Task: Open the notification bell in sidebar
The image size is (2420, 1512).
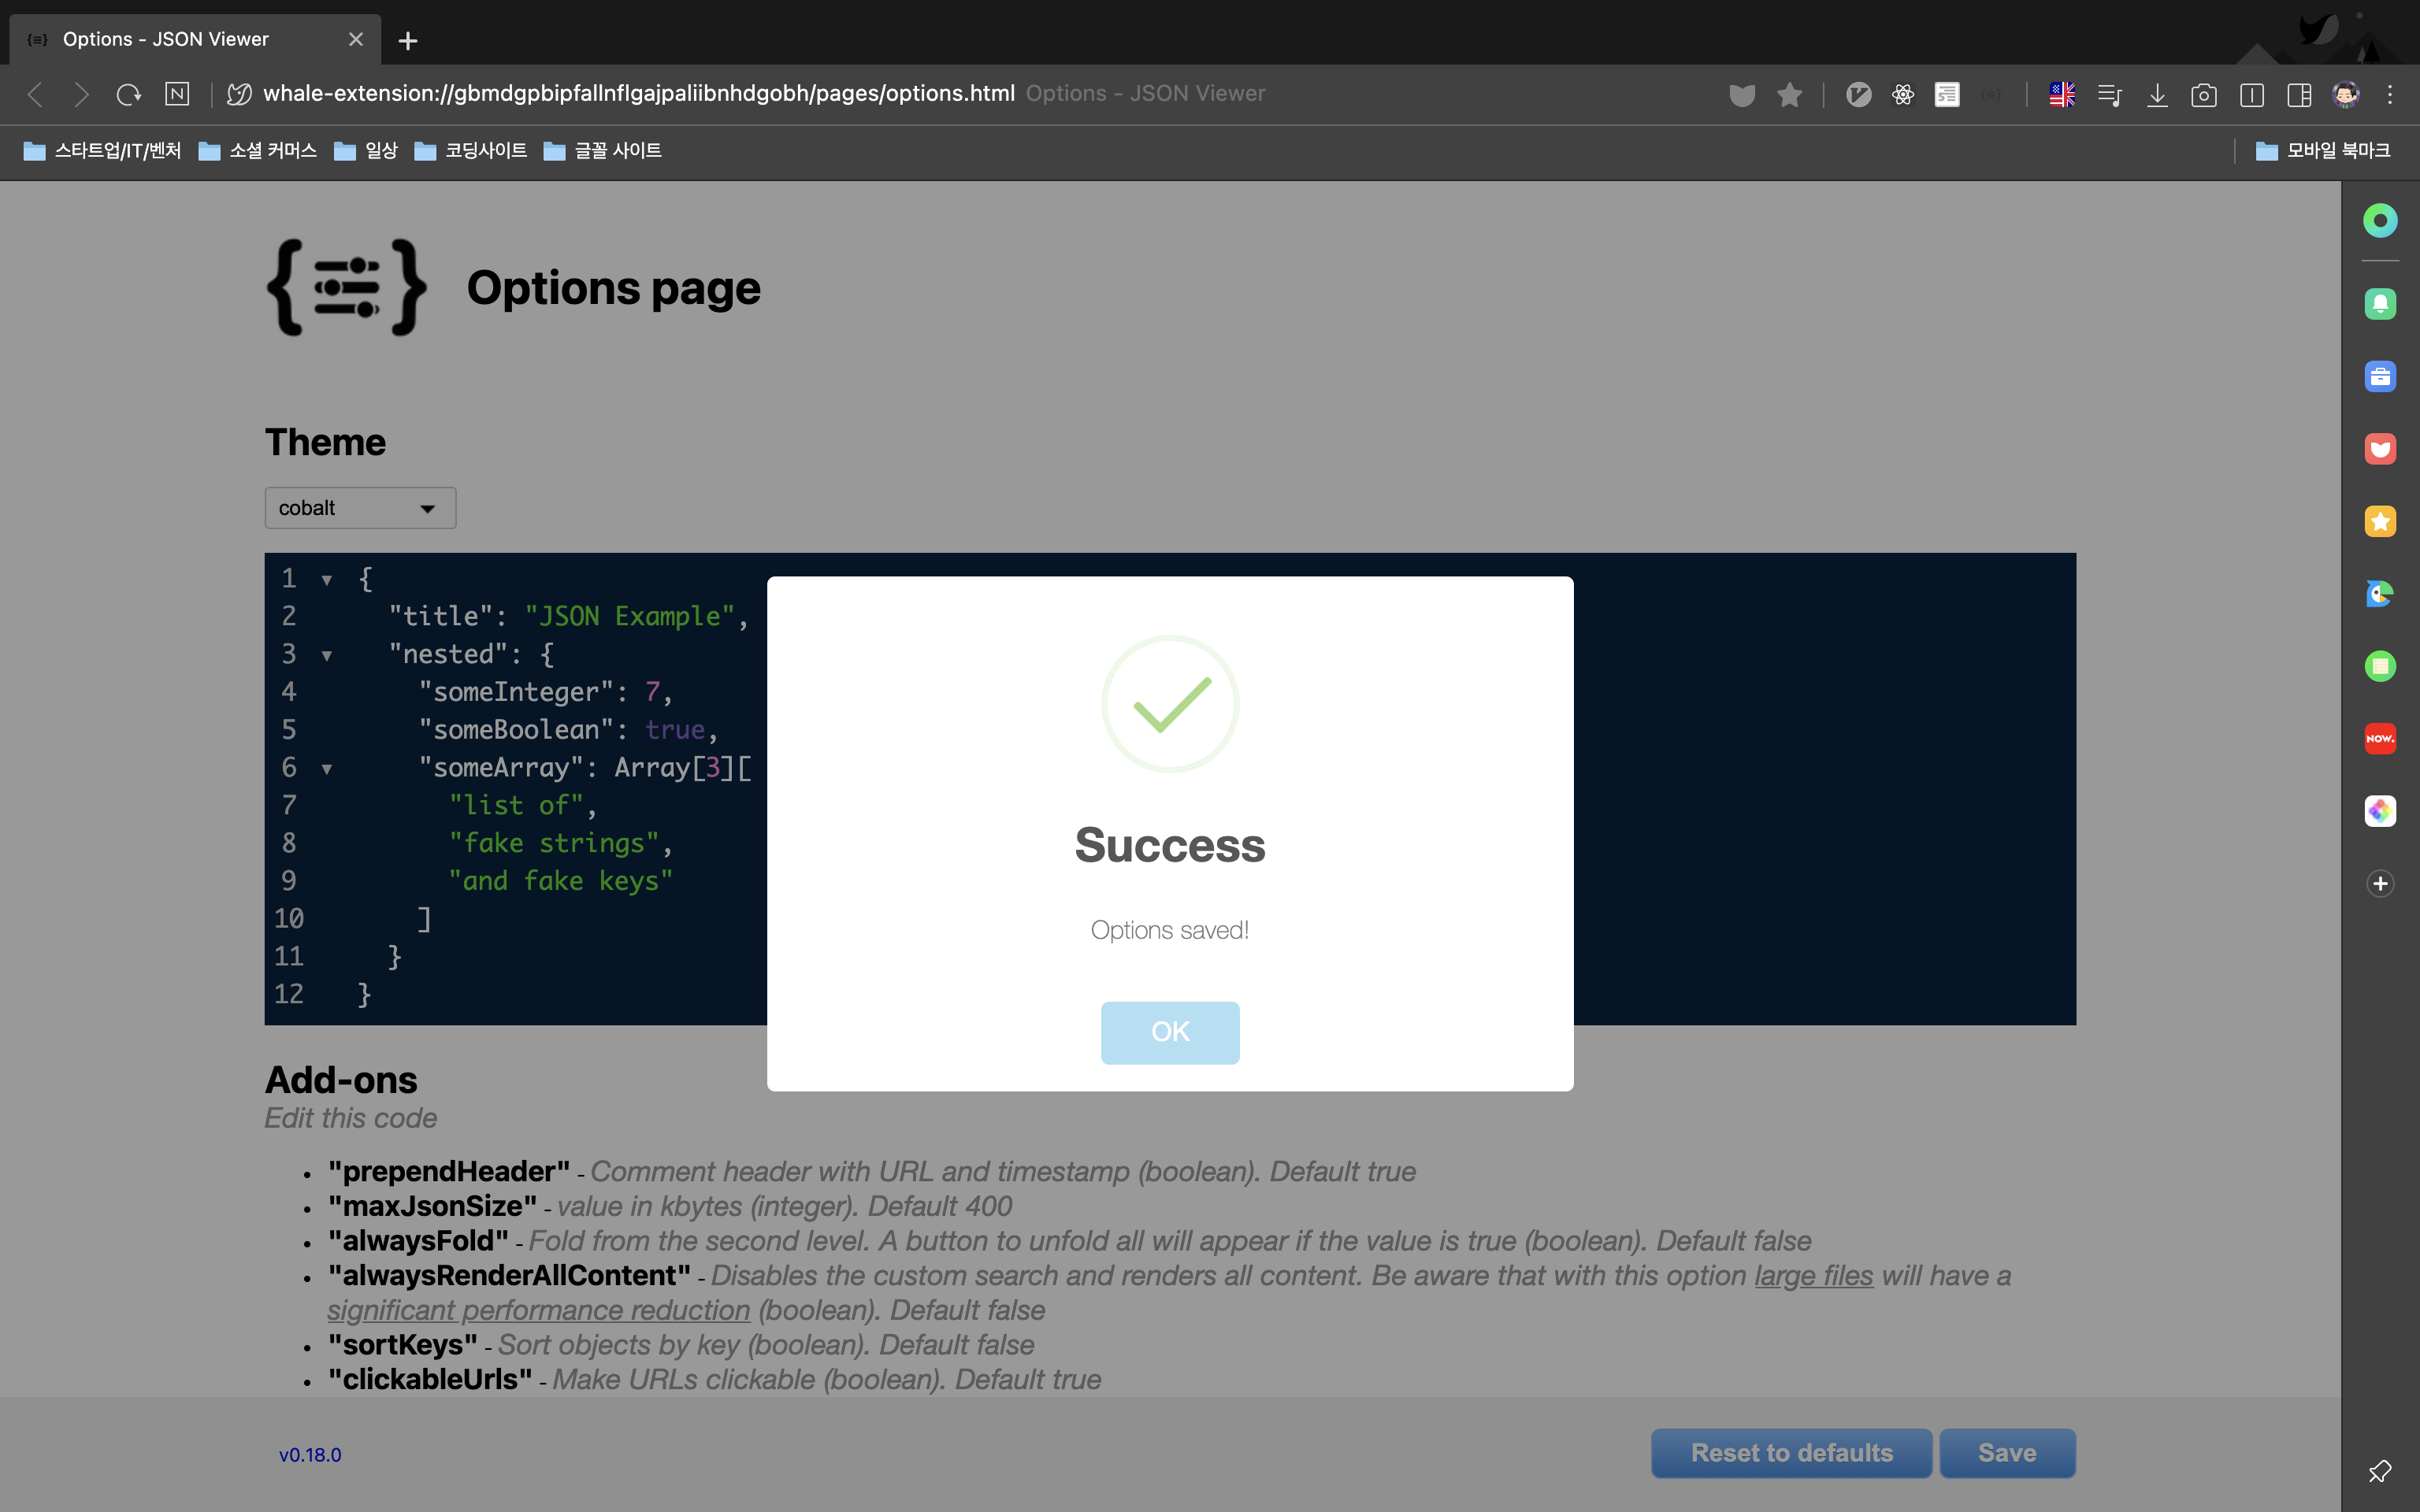Action: pos(2379,304)
